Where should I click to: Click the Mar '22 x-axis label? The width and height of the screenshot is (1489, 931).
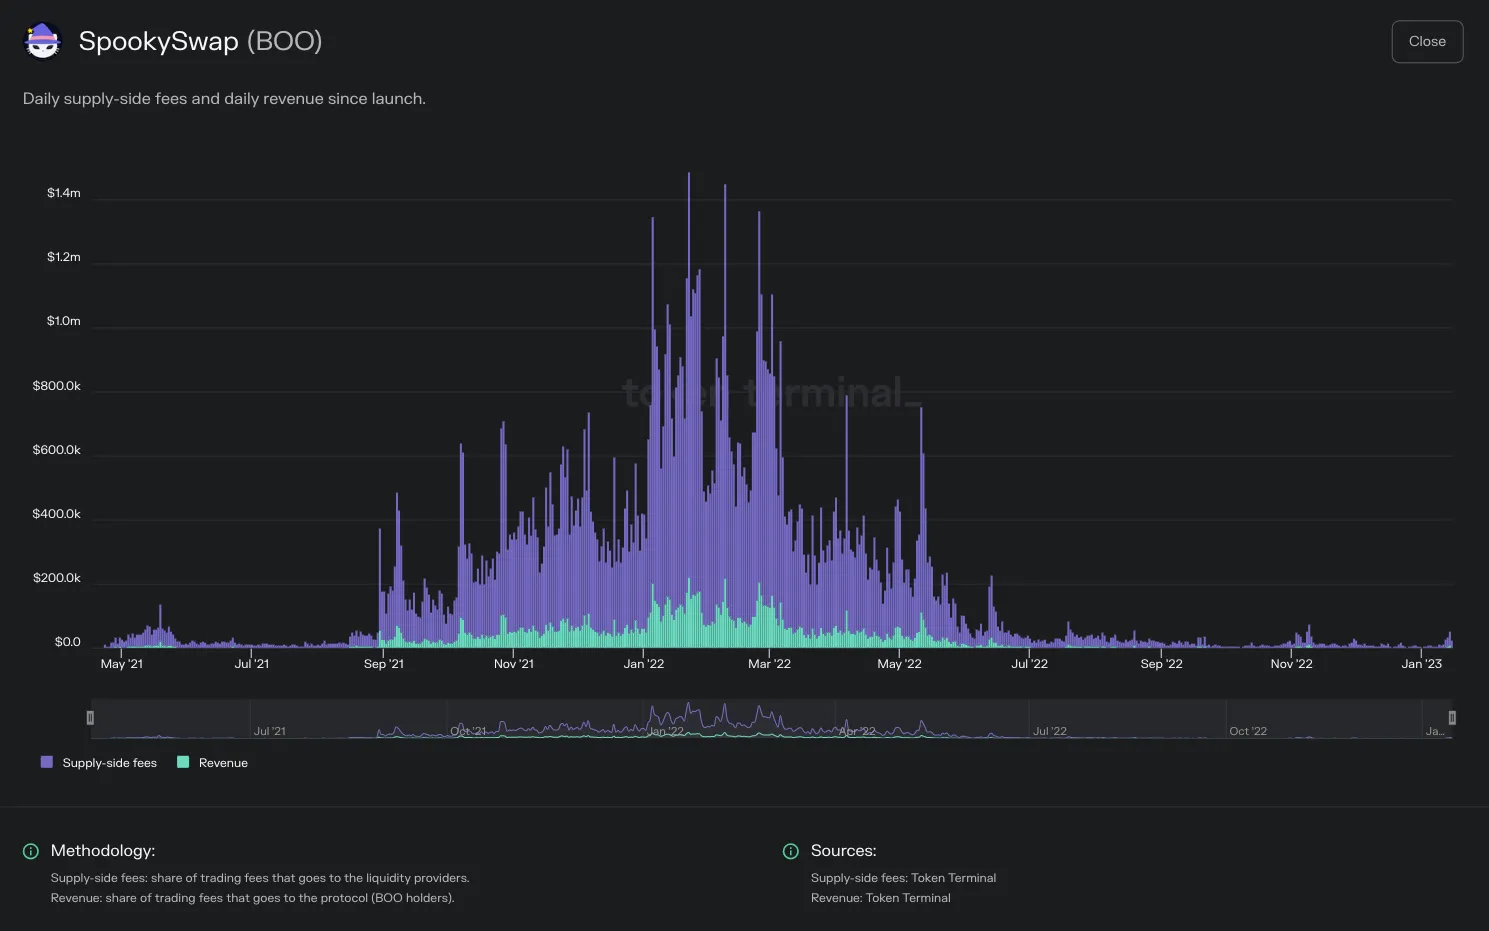click(770, 664)
